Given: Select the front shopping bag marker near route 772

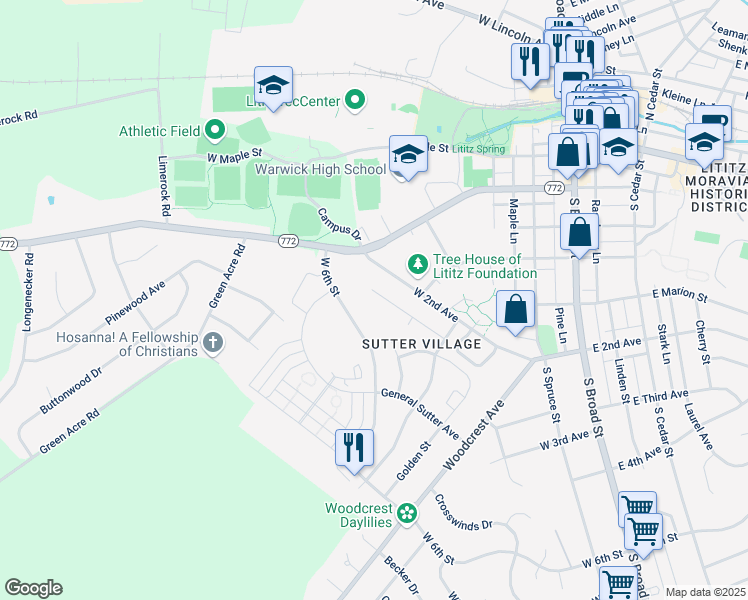Looking at the screenshot, I should (568, 155).
